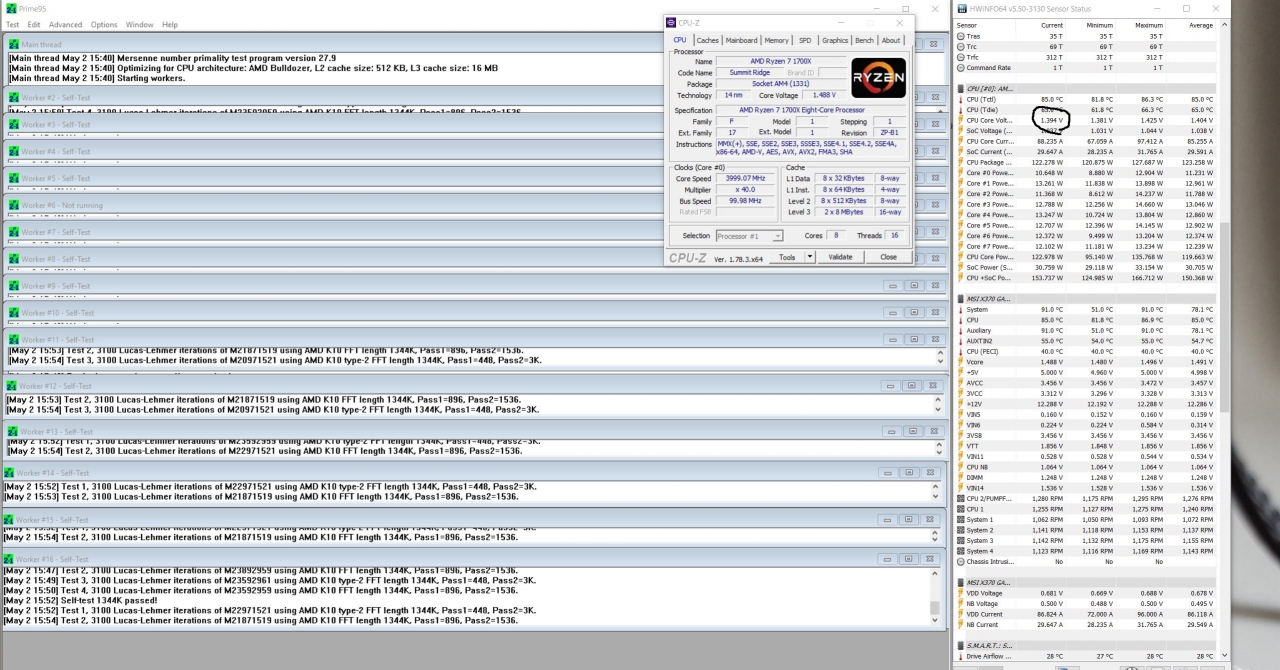
Task: Switch to the Memory tab in CPU-Z
Action: click(776, 40)
